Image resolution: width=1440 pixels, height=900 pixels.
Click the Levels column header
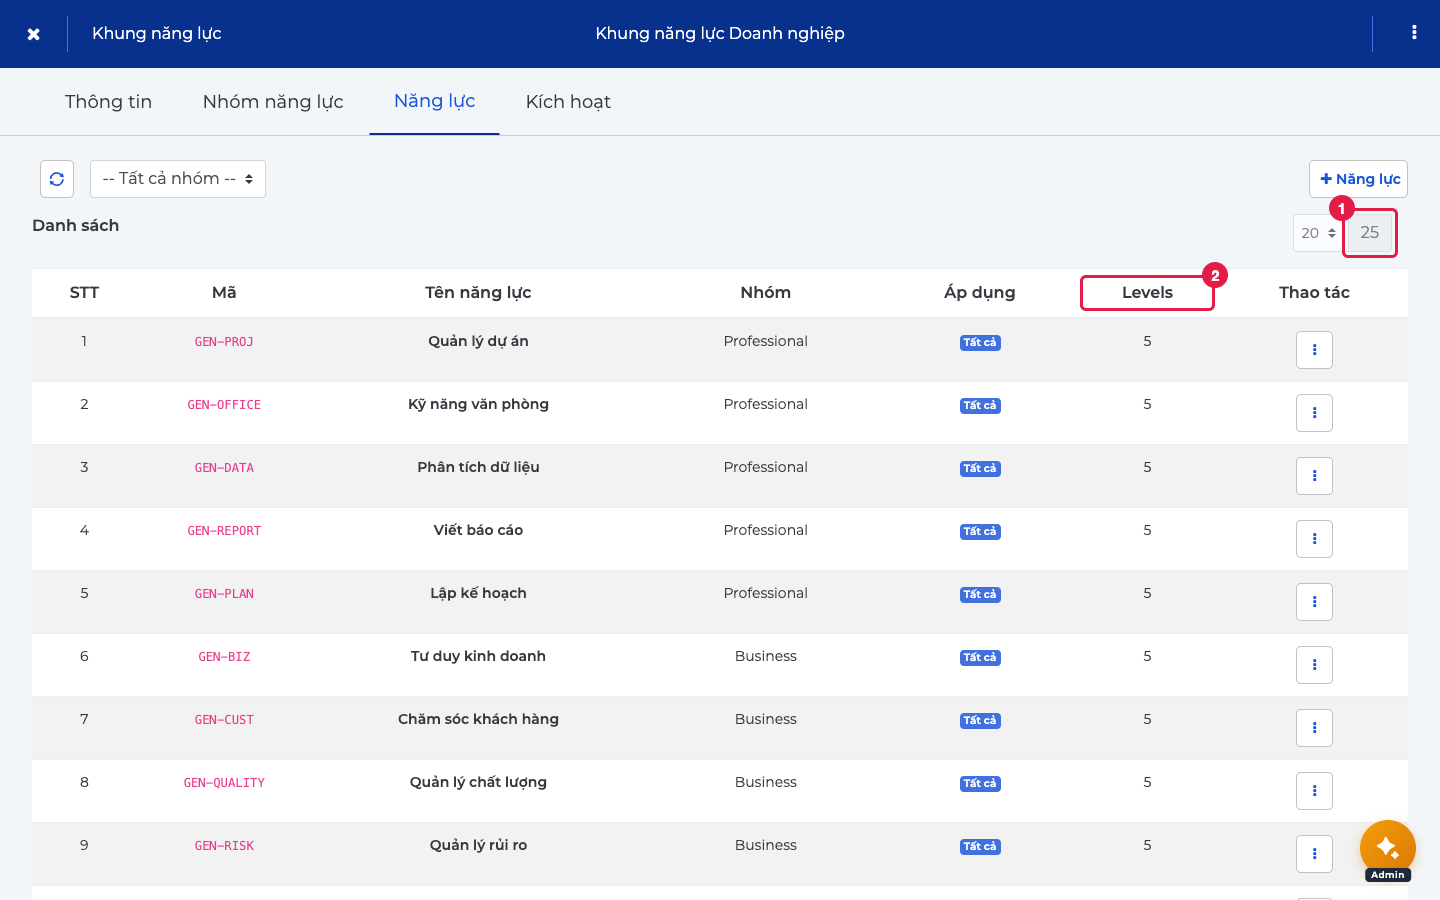pos(1147,293)
